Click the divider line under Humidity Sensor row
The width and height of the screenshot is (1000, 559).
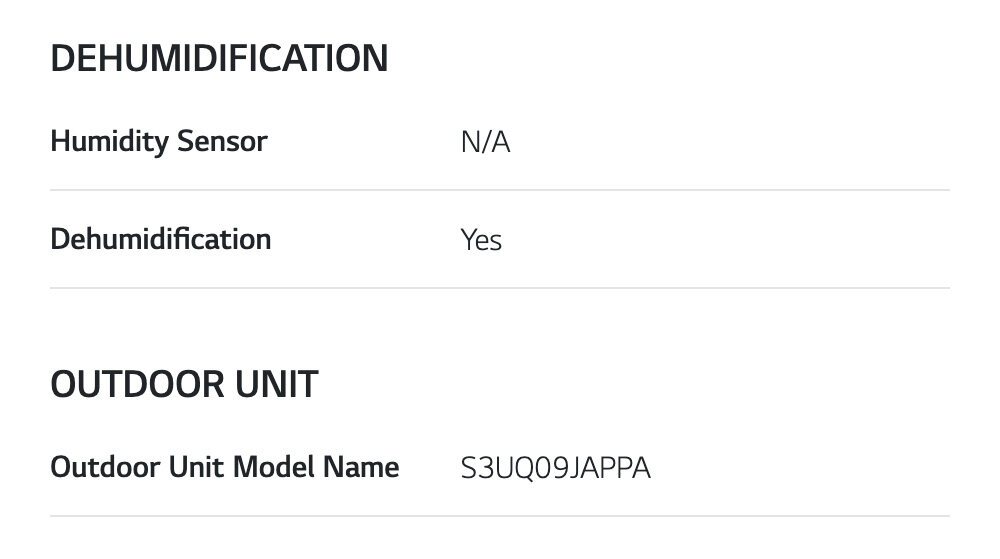[500, 190]
